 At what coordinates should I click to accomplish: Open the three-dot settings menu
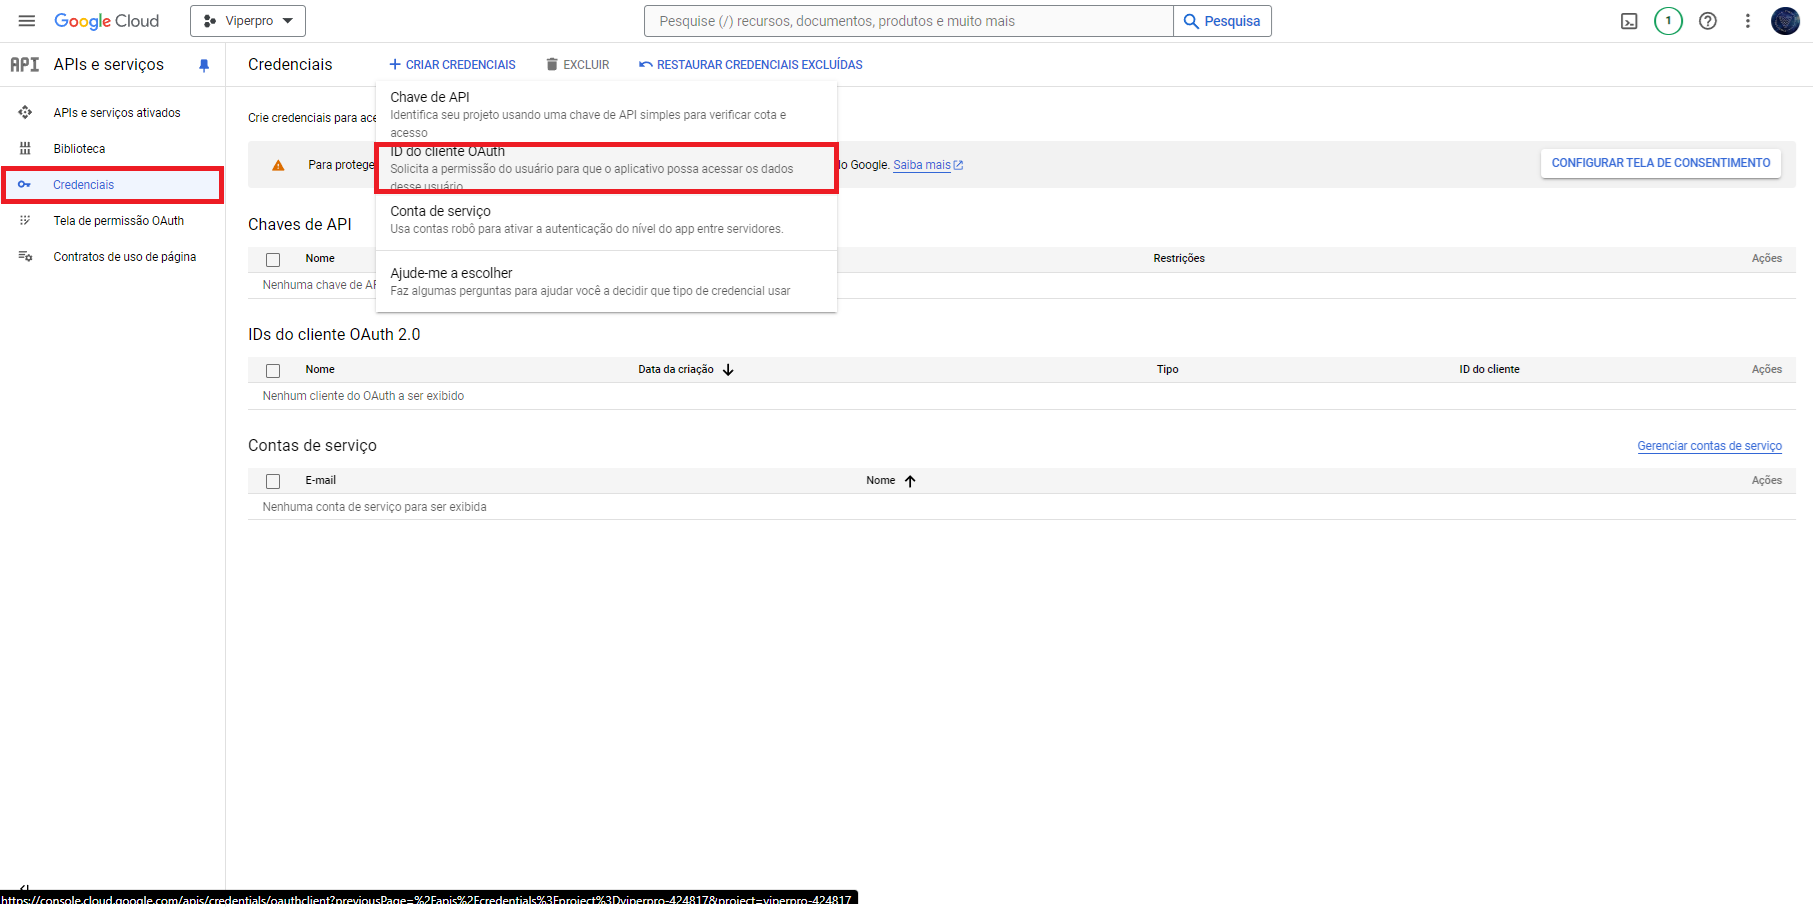coord(1747,21)
